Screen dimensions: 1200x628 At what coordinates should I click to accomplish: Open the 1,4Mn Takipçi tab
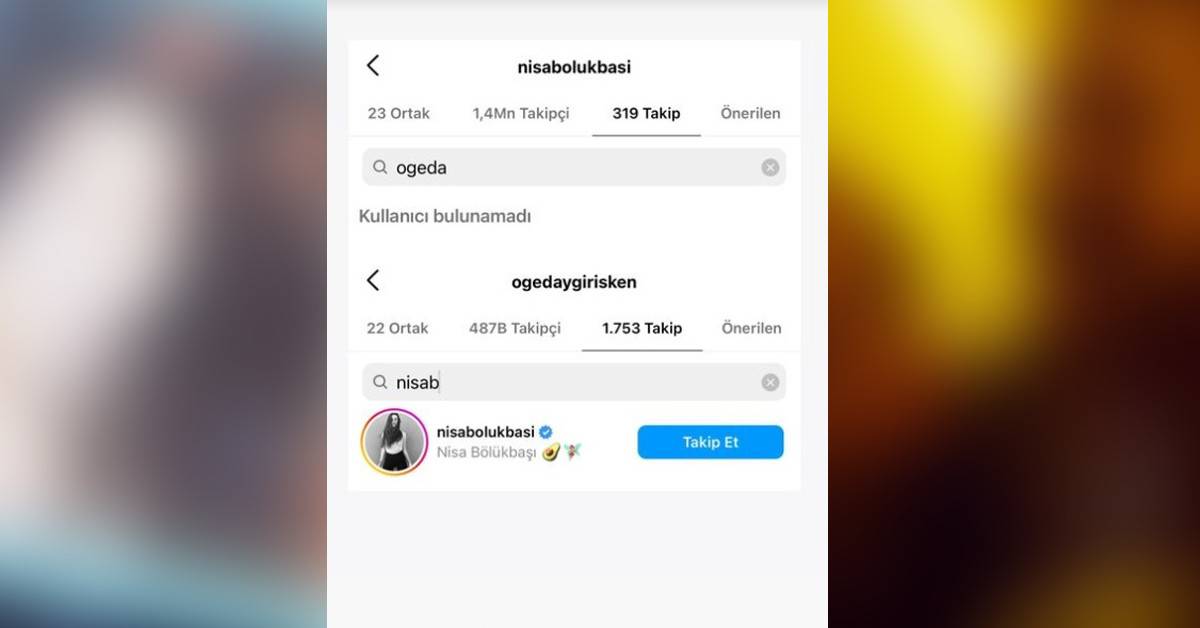pyautogui.click(x=521, y=113)
